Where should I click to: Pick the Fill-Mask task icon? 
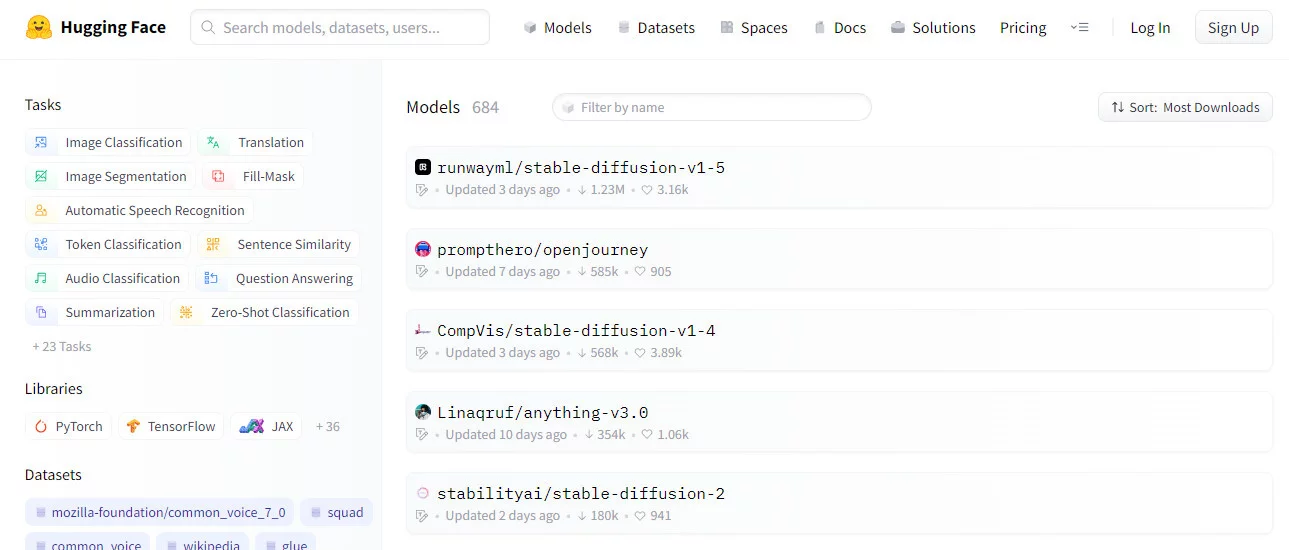click(x=218, y=177)
